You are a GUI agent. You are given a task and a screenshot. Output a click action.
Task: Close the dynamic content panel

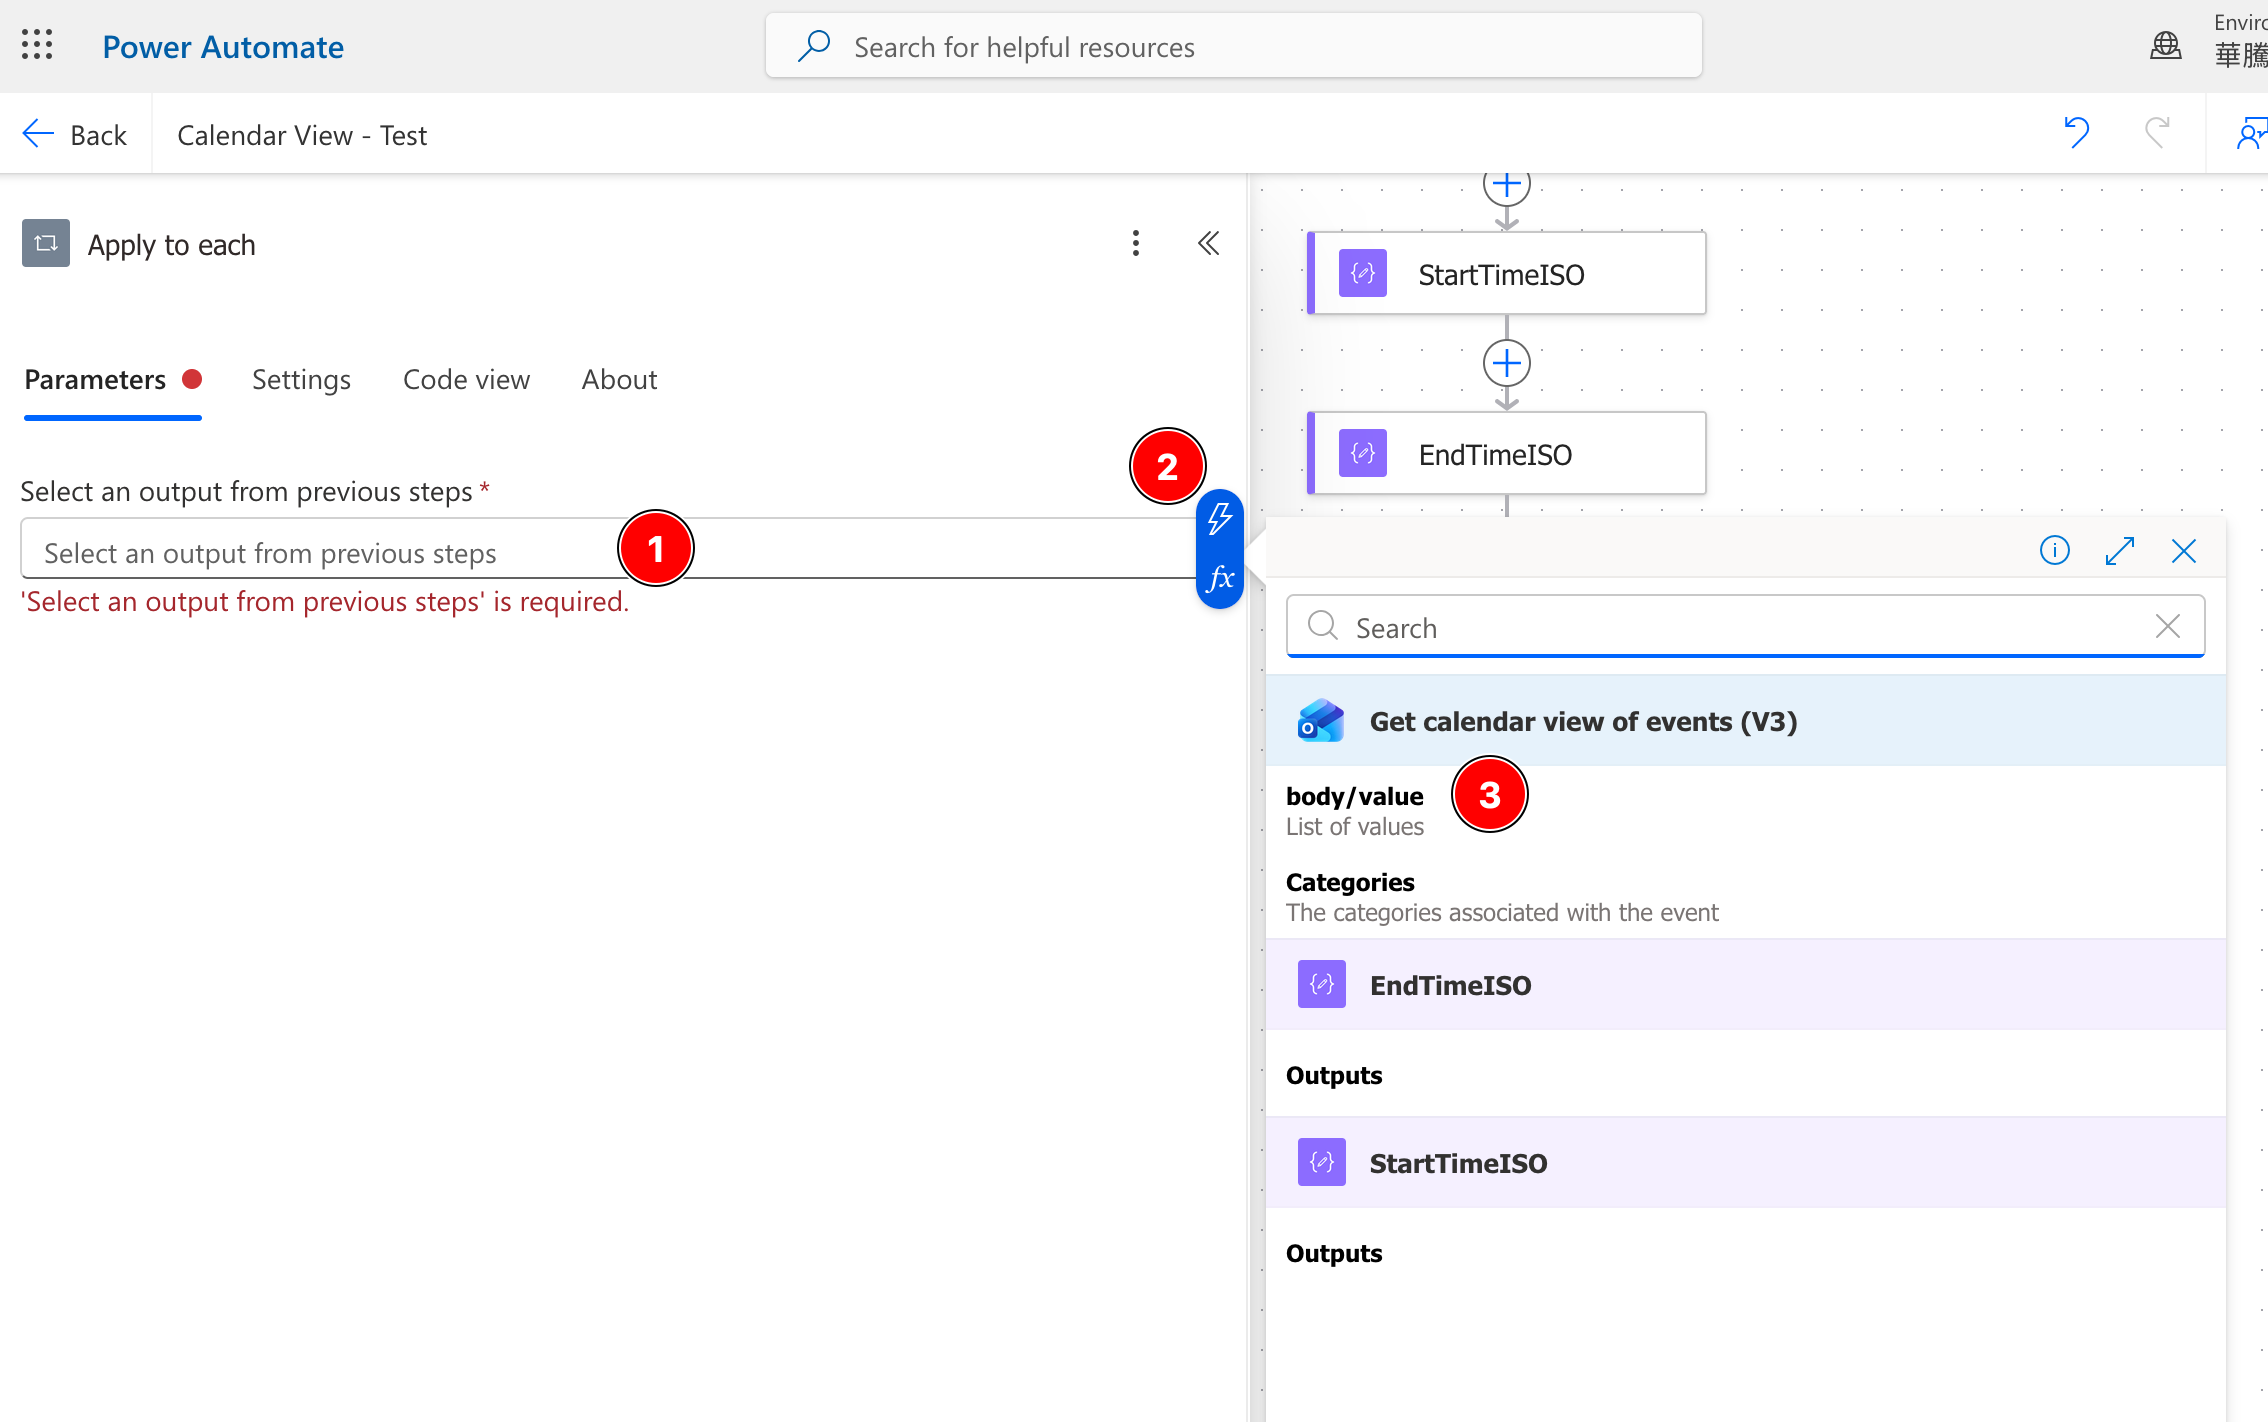click(x=2184, y=550)
